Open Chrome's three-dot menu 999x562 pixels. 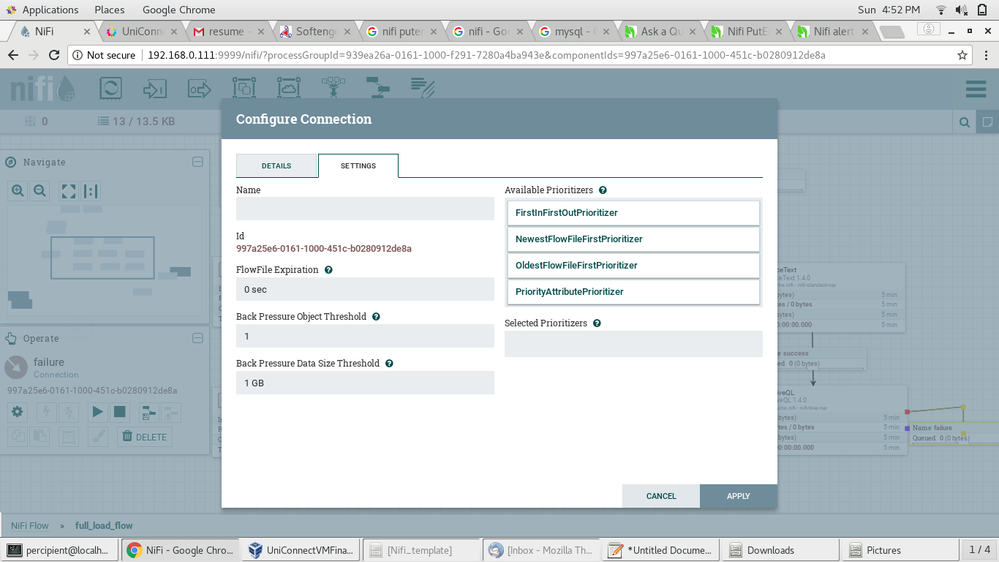point(986,55)
